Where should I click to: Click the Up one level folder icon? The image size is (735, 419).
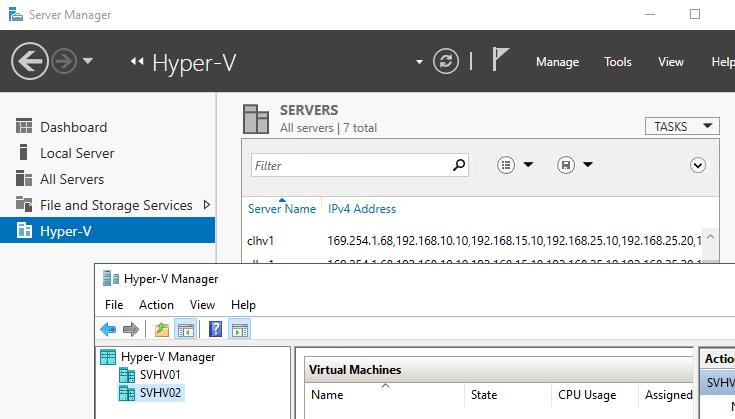tap(162, 329)
